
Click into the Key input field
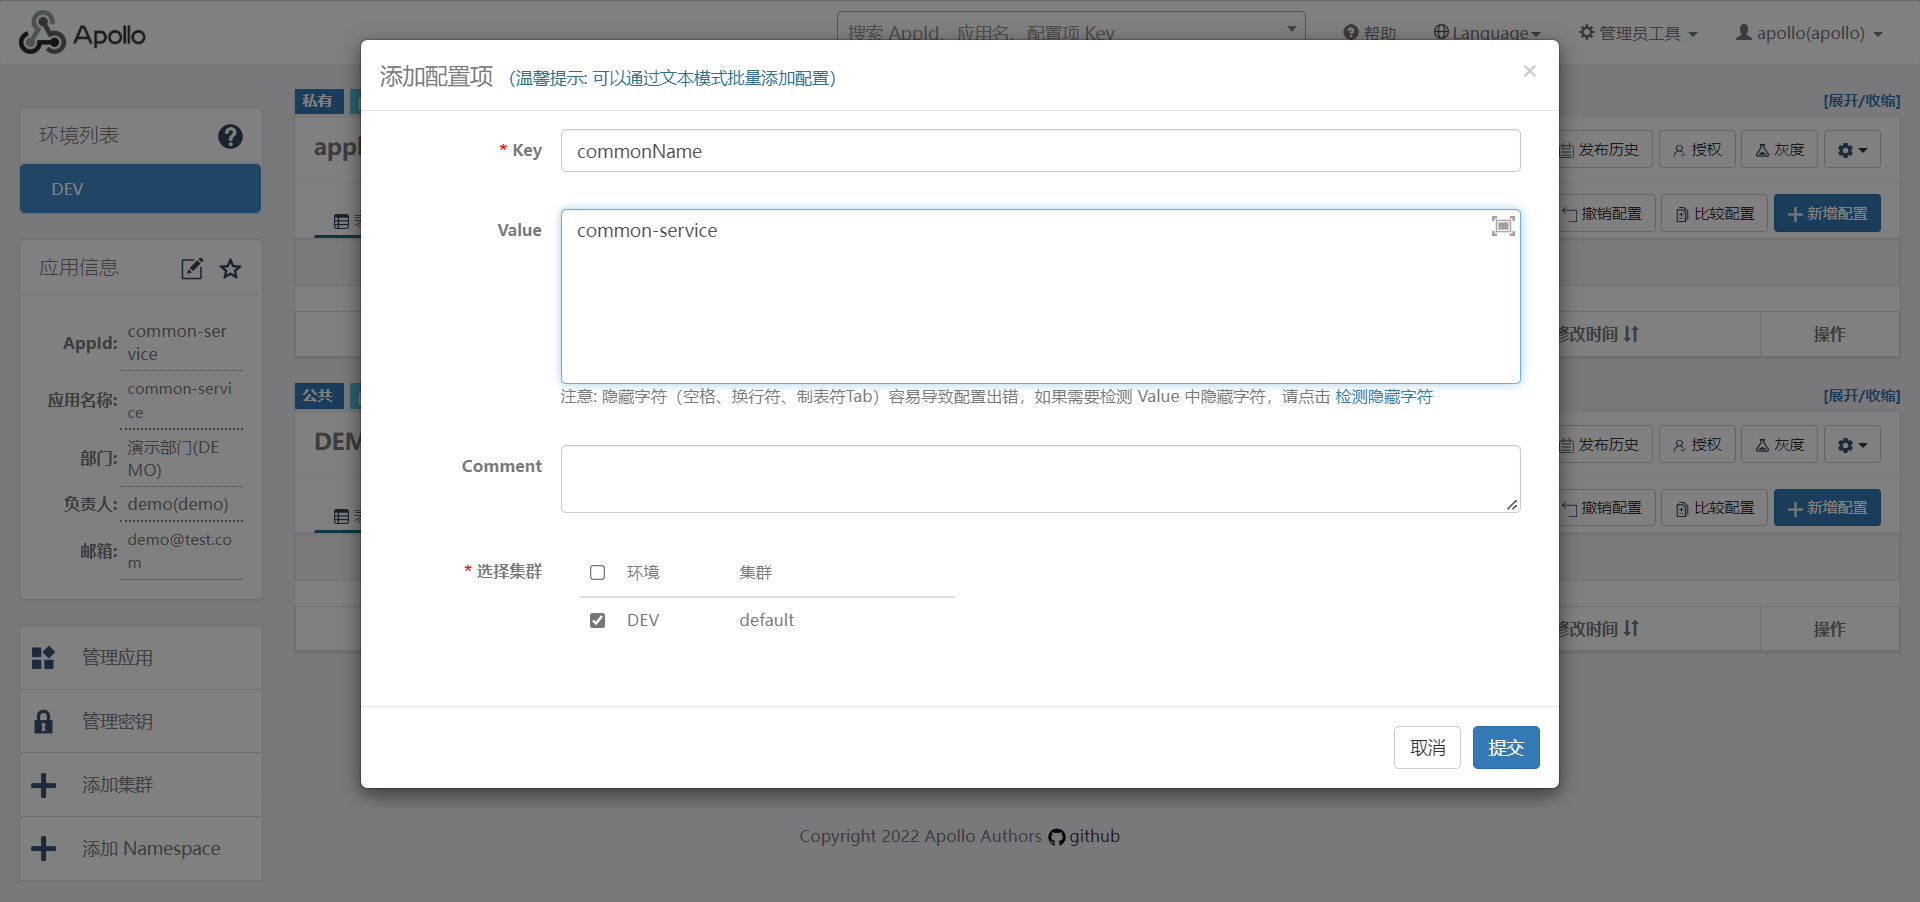(x=1040, y=151)
